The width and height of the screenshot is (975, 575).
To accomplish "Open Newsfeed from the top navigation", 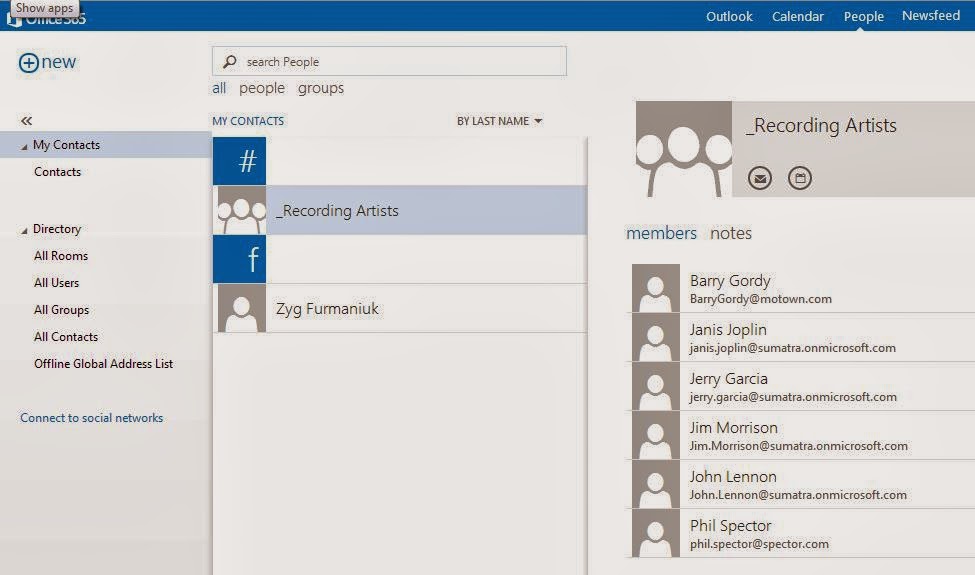I will tap(930, 16).
